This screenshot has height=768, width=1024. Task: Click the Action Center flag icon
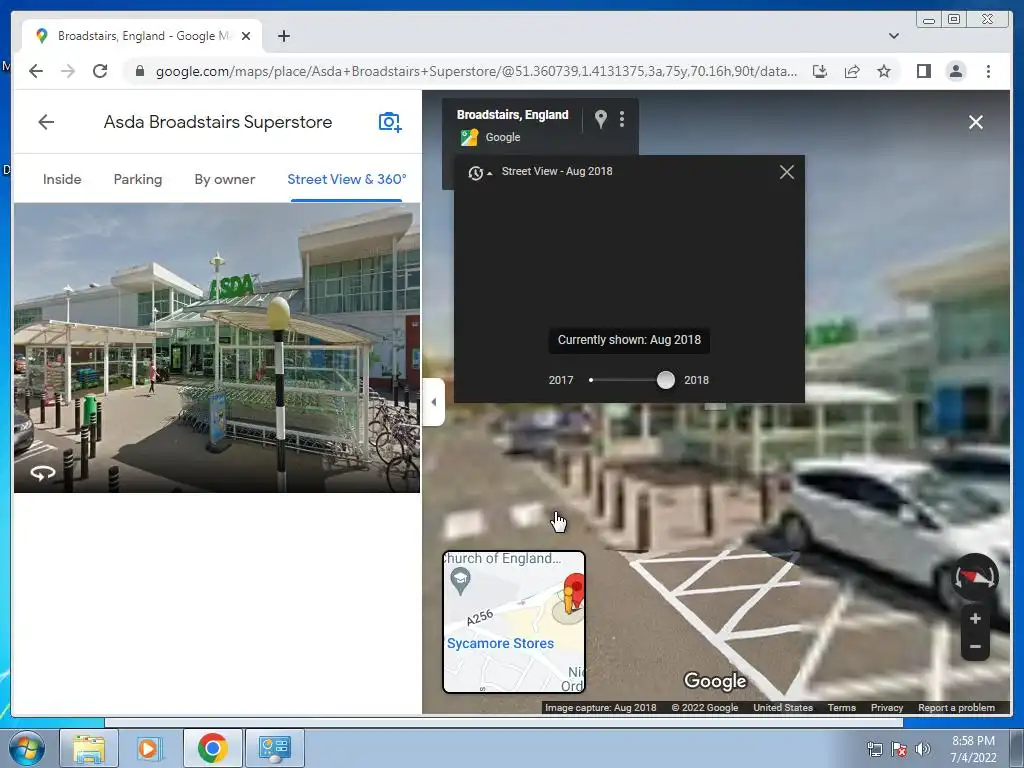pos(899,749)
